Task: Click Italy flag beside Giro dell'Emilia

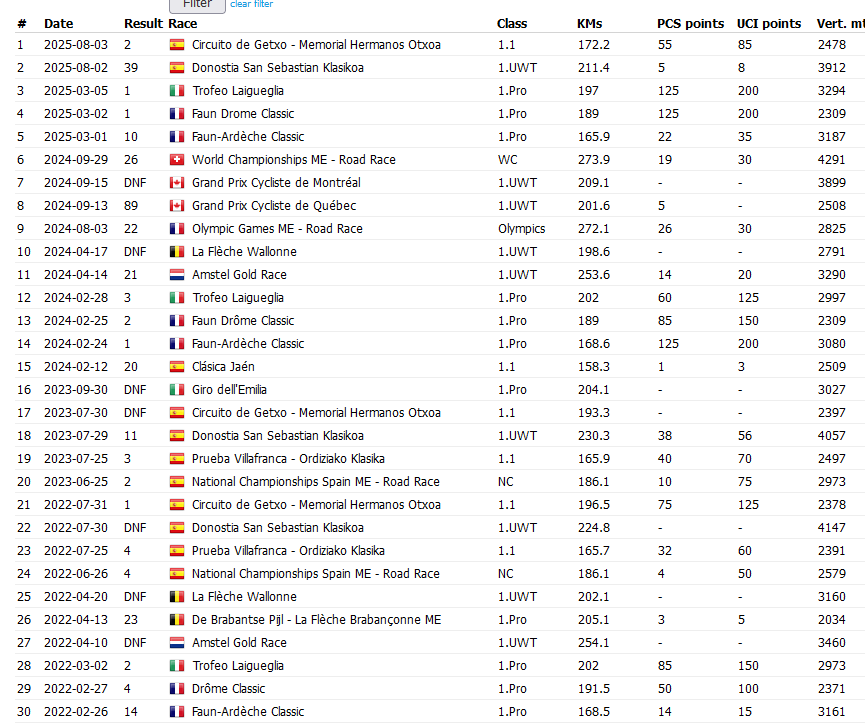Action: click(x=177, y=390)
